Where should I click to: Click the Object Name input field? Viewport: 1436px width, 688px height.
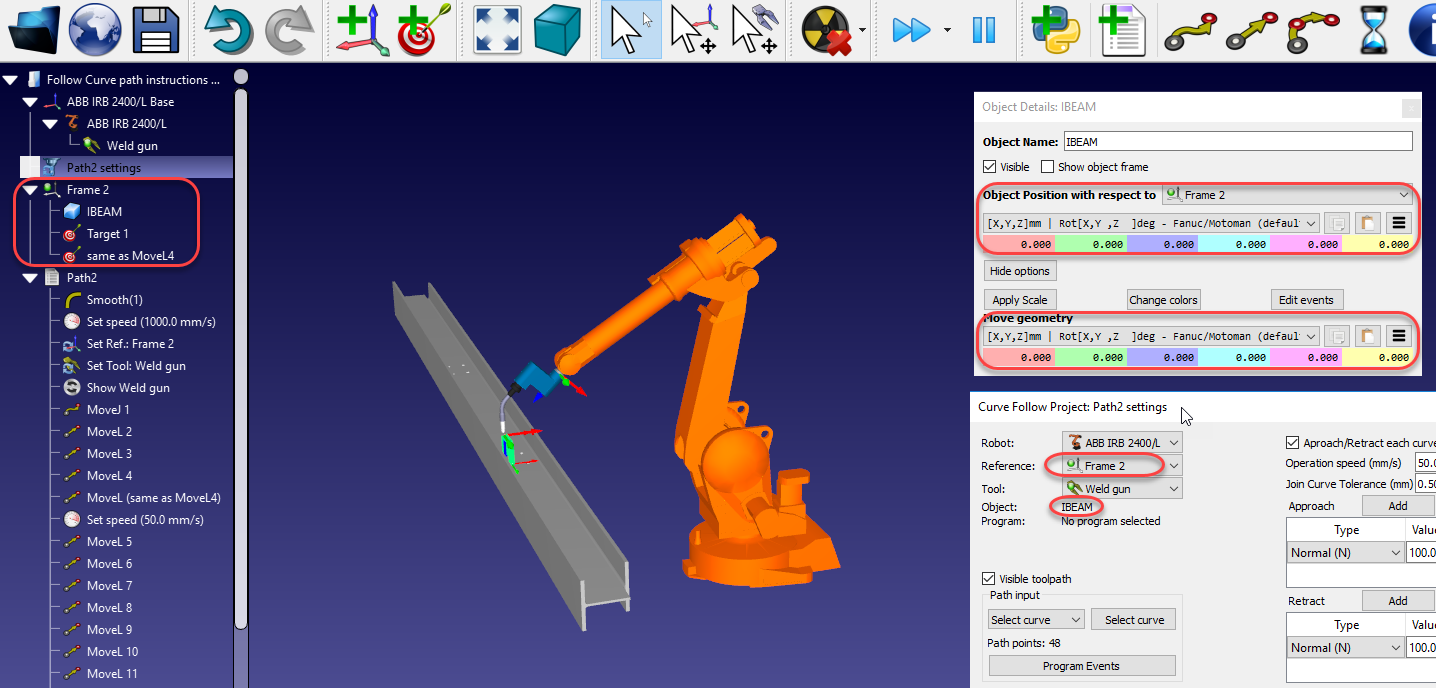pos(1237,142)
